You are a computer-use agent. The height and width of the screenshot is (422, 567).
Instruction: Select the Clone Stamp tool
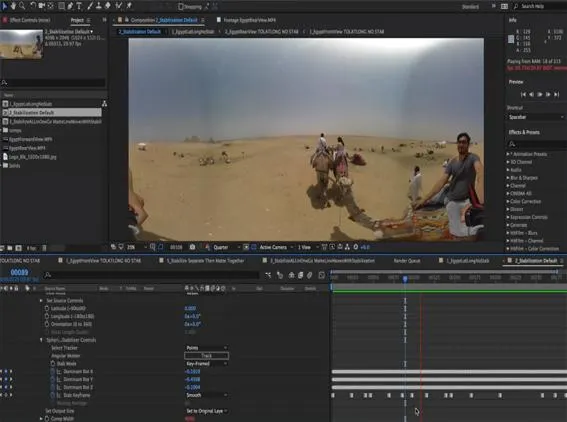98,5
